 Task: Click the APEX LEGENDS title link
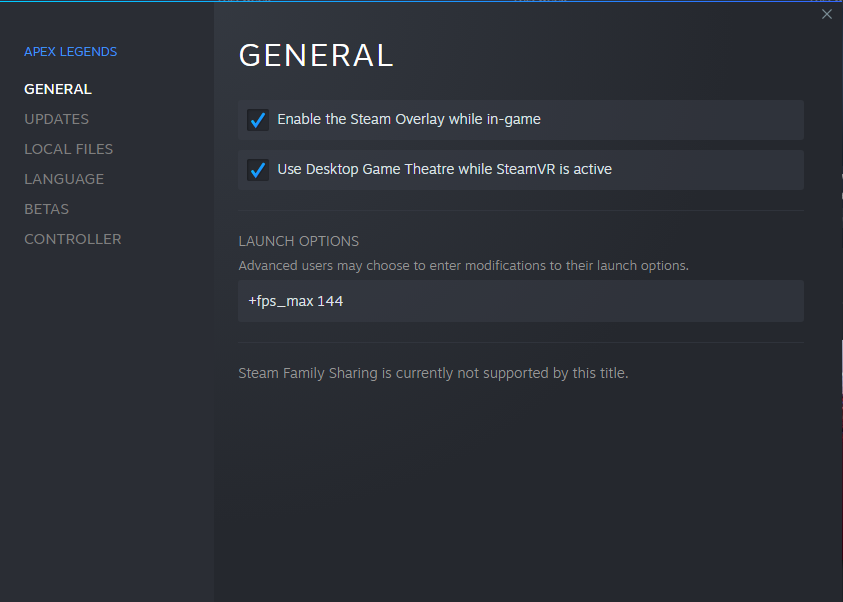pyautogui.click(x=70, y=51)
